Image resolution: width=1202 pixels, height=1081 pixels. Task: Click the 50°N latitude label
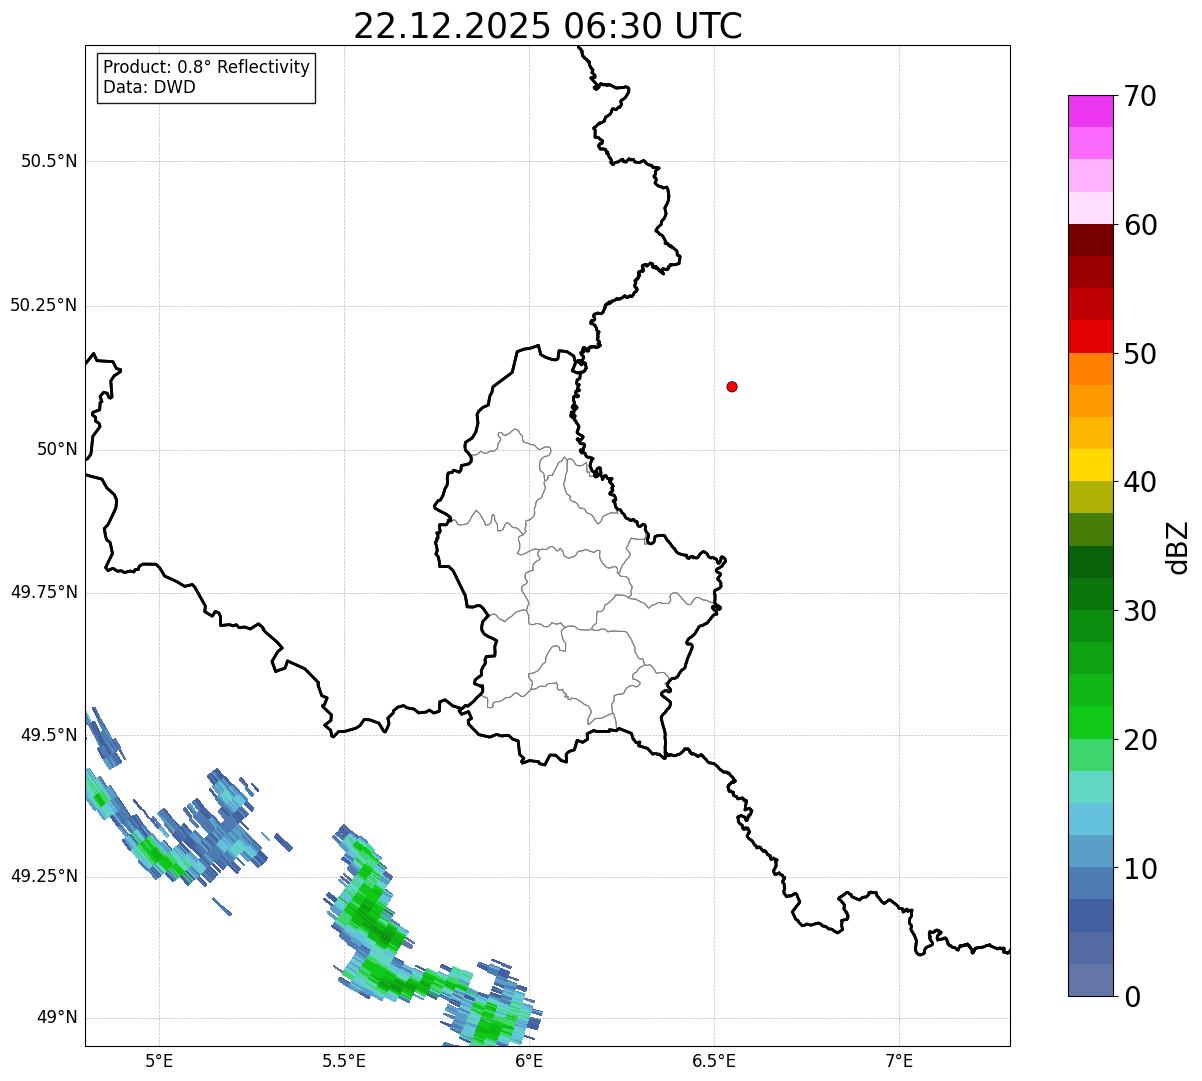coord(57,449)
